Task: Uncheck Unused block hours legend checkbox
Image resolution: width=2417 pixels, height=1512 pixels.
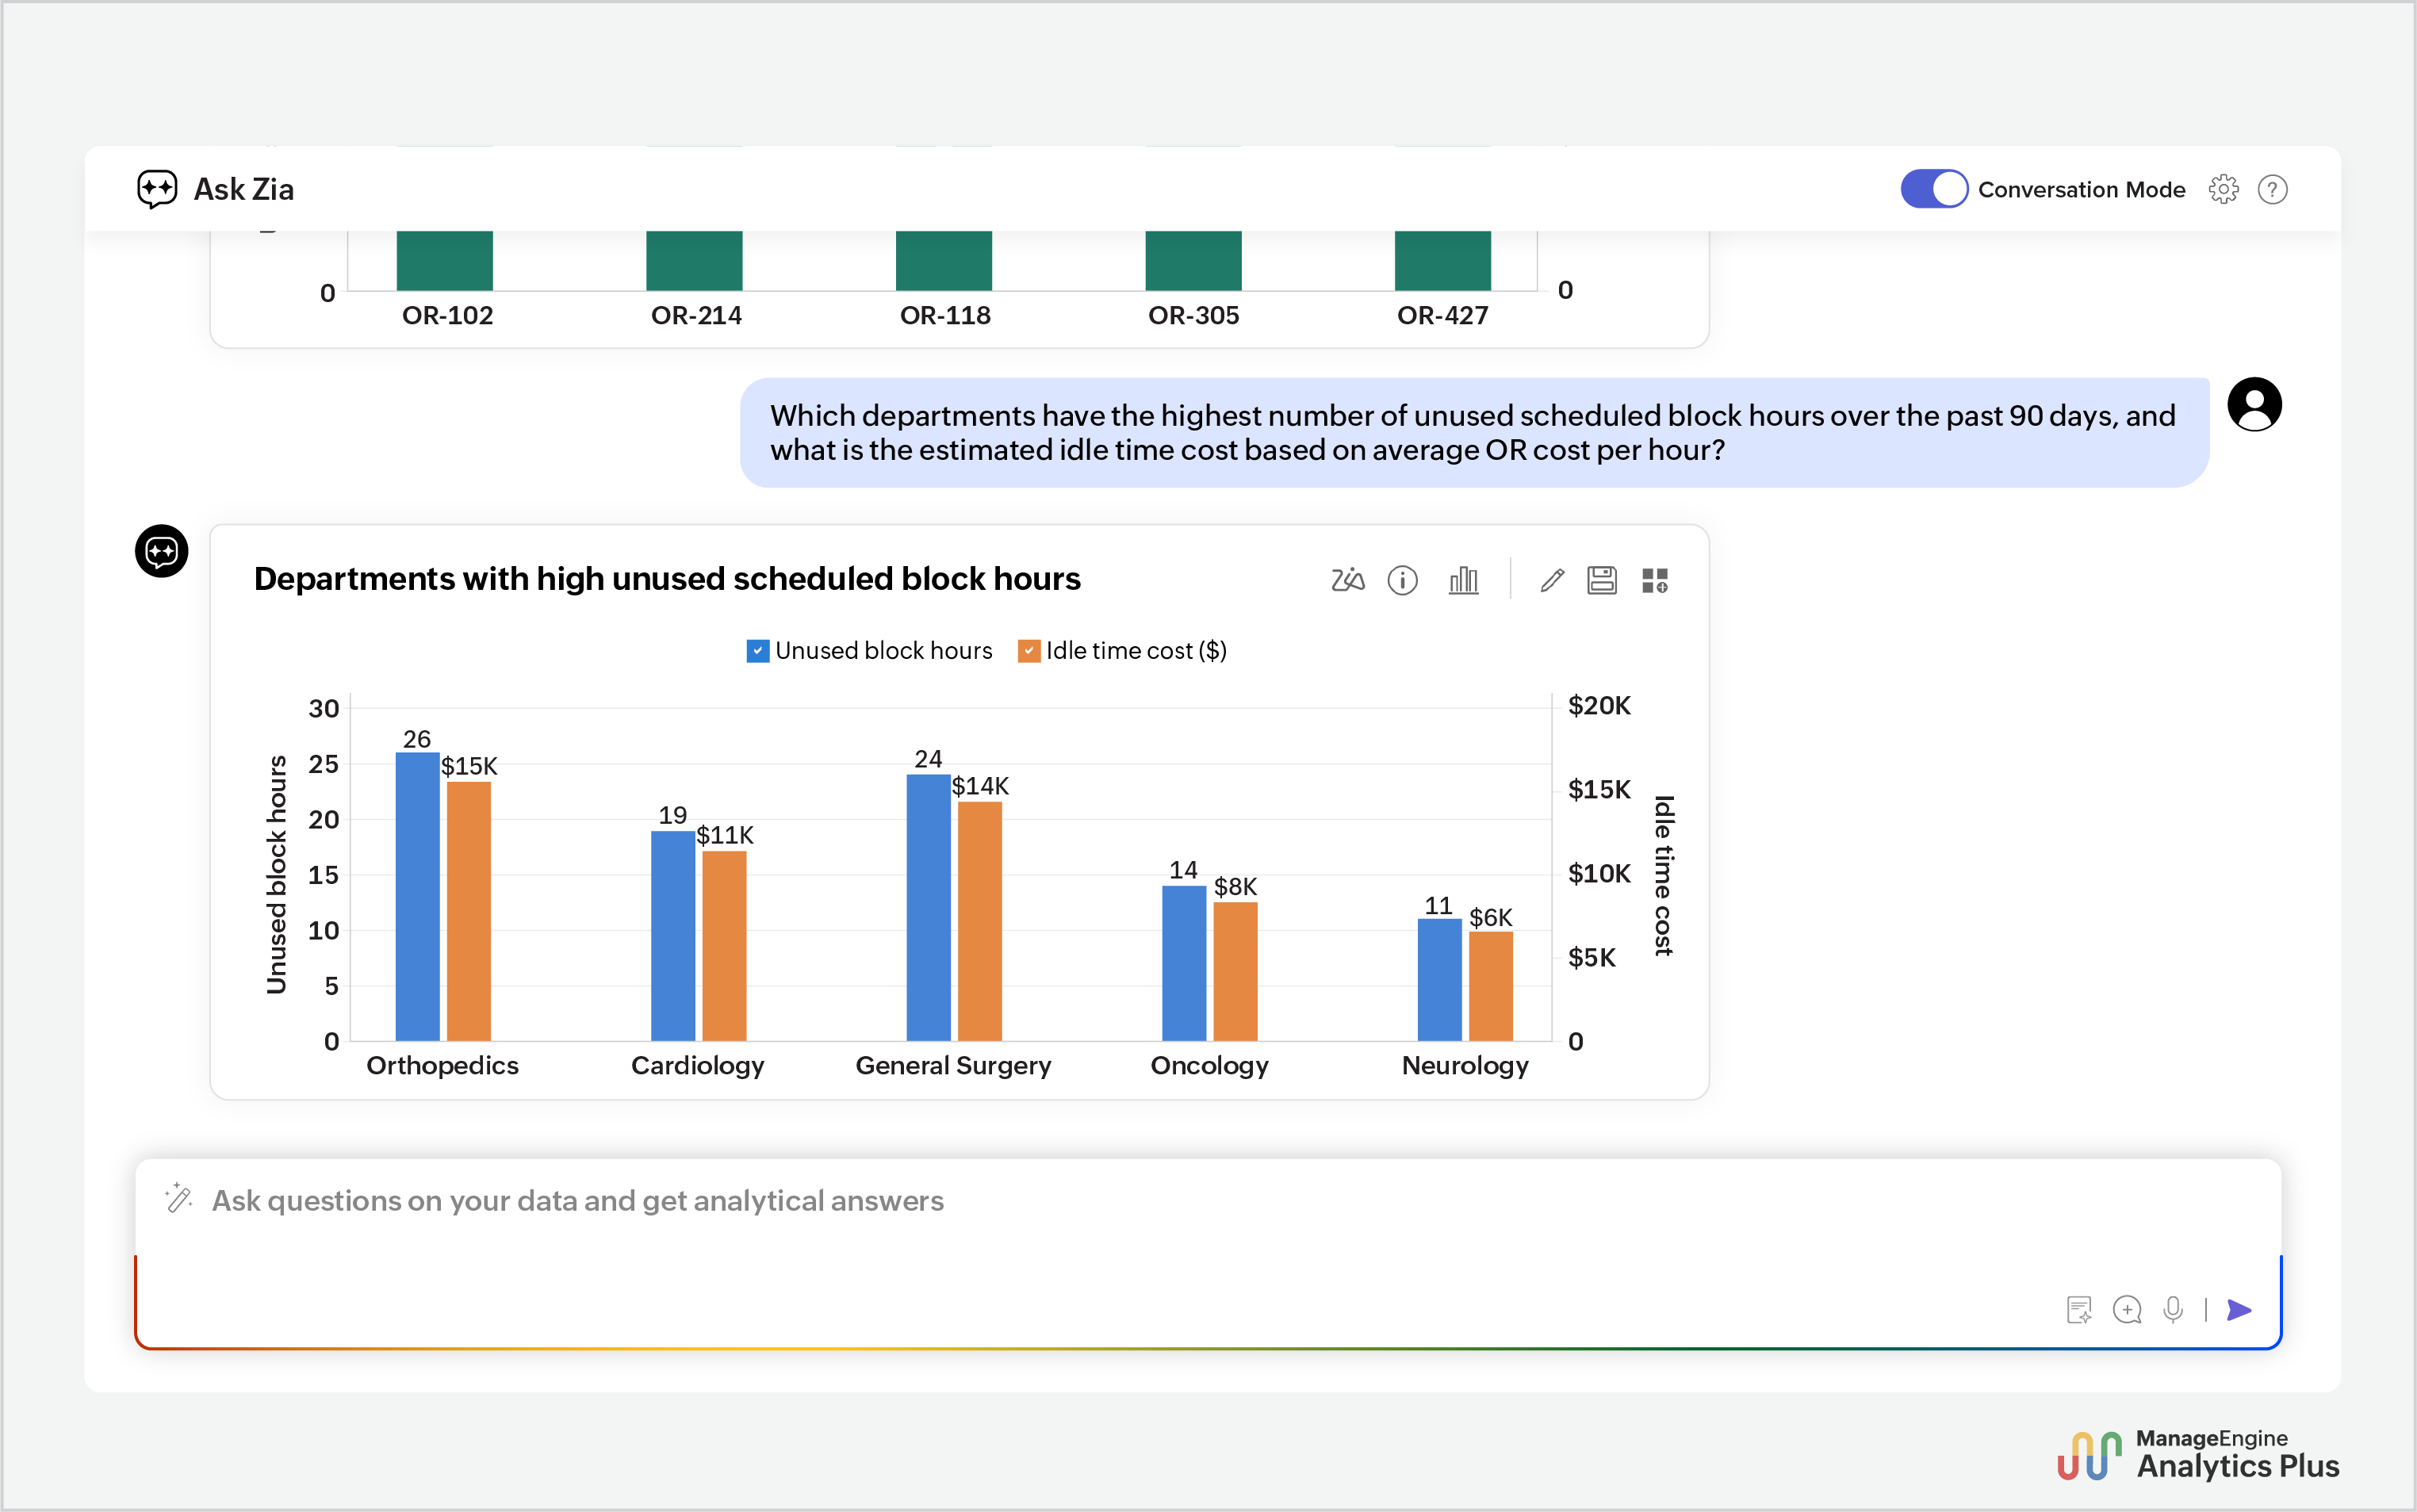Action: 758,651
